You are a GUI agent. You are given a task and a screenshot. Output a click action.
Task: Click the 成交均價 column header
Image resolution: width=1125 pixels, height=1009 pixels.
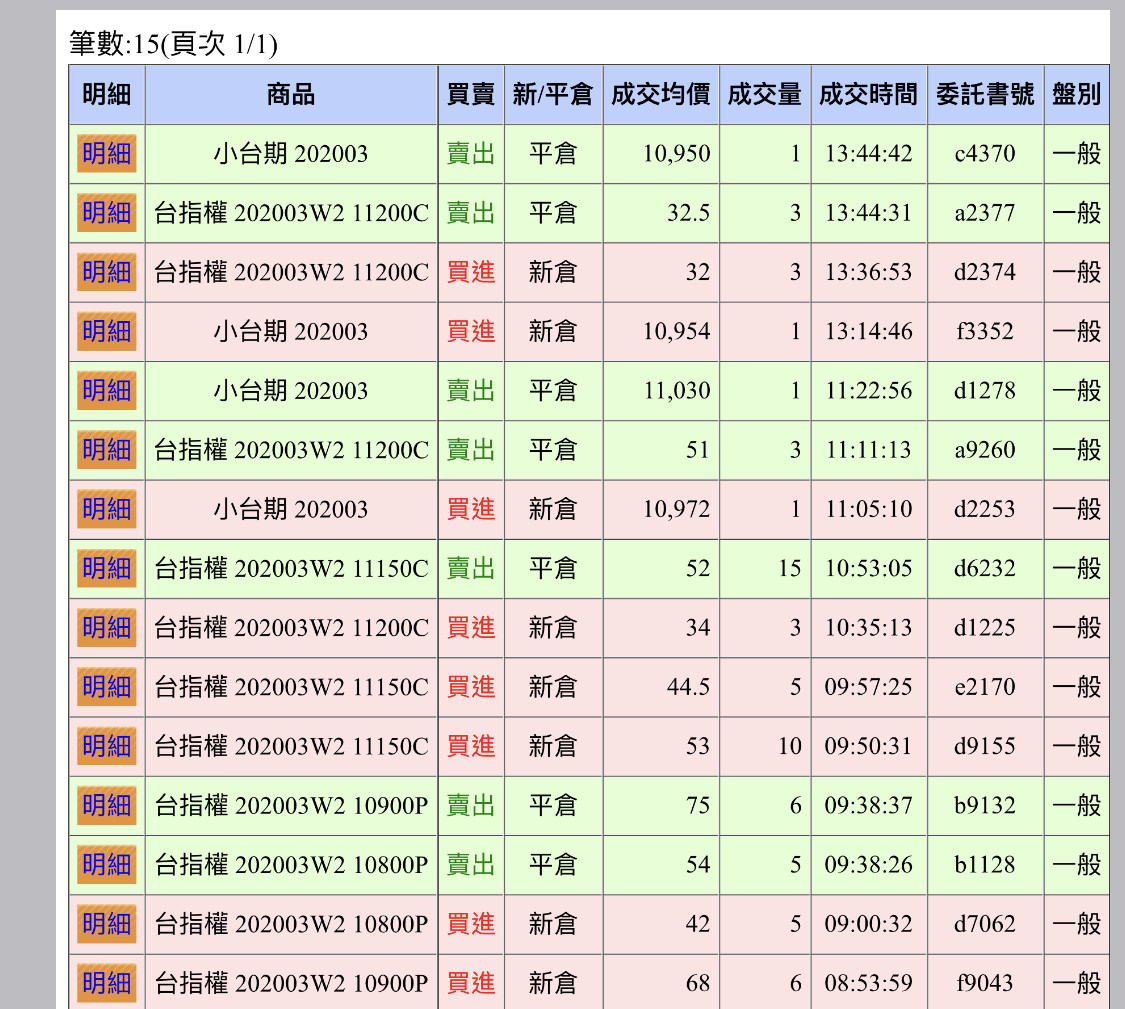661,95
